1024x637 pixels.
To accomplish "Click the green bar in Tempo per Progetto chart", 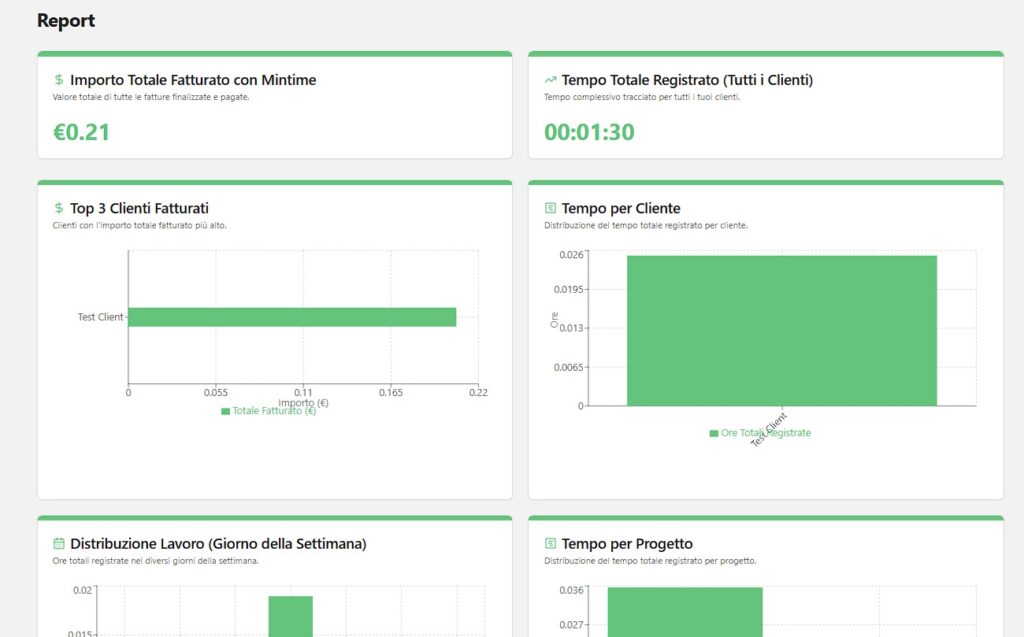I will tap(685, 612).
